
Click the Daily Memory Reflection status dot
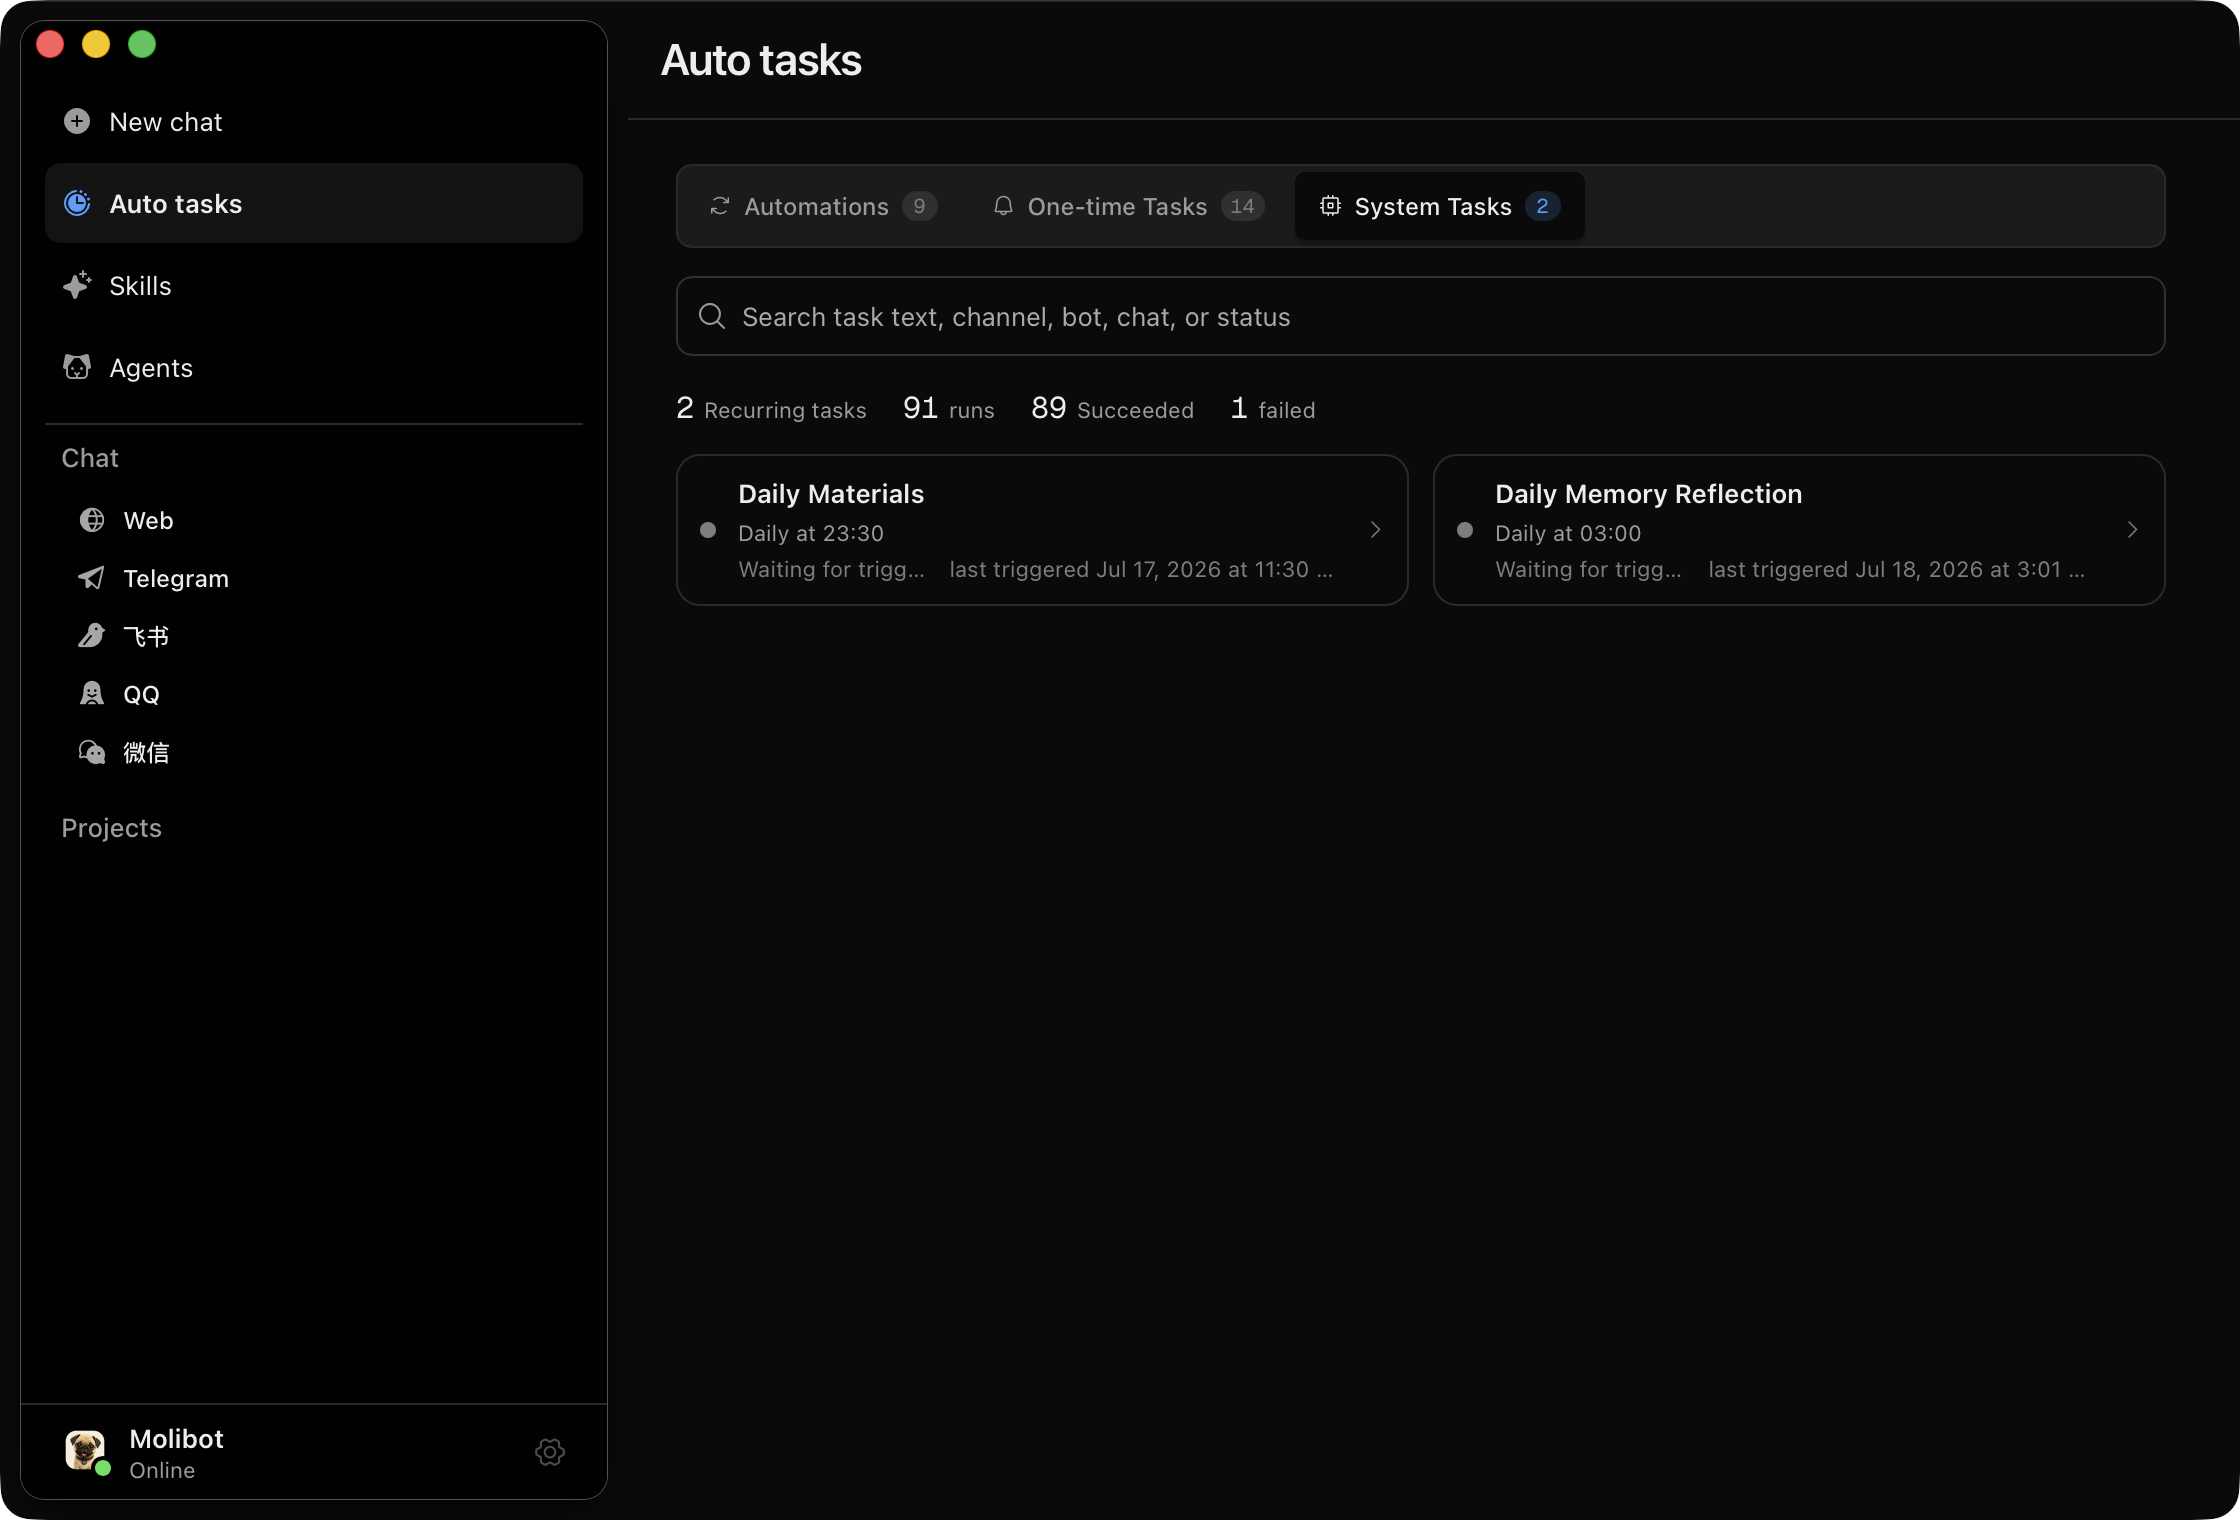1465,530
